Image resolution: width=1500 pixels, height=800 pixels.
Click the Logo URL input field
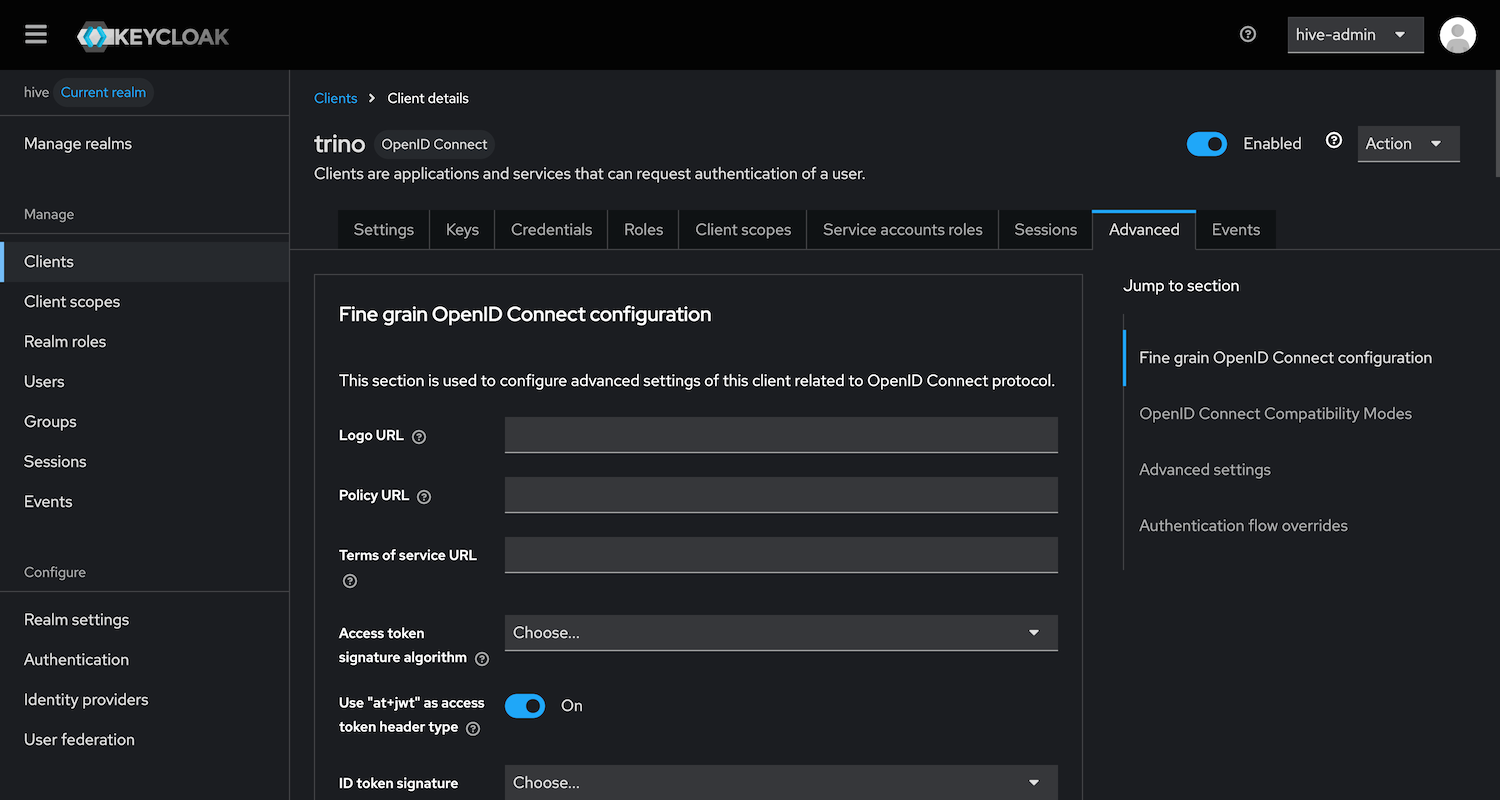(x=780, y=435)
